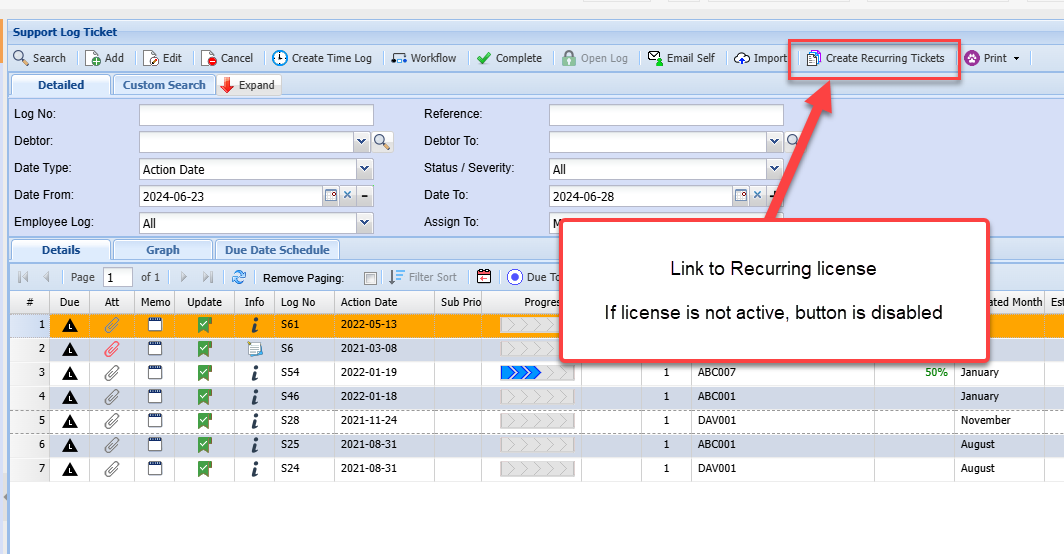Switch to the Custom Search tab
Screen dimensions: 1064x554
(164, 85)
